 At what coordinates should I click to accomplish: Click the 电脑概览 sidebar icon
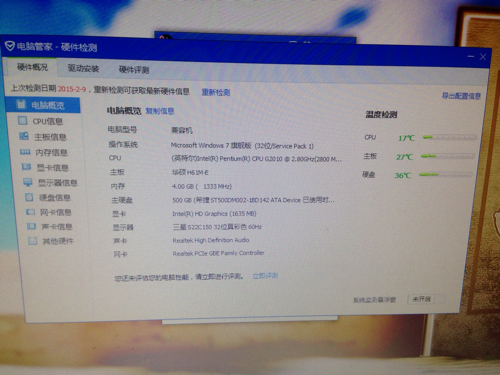21,105
